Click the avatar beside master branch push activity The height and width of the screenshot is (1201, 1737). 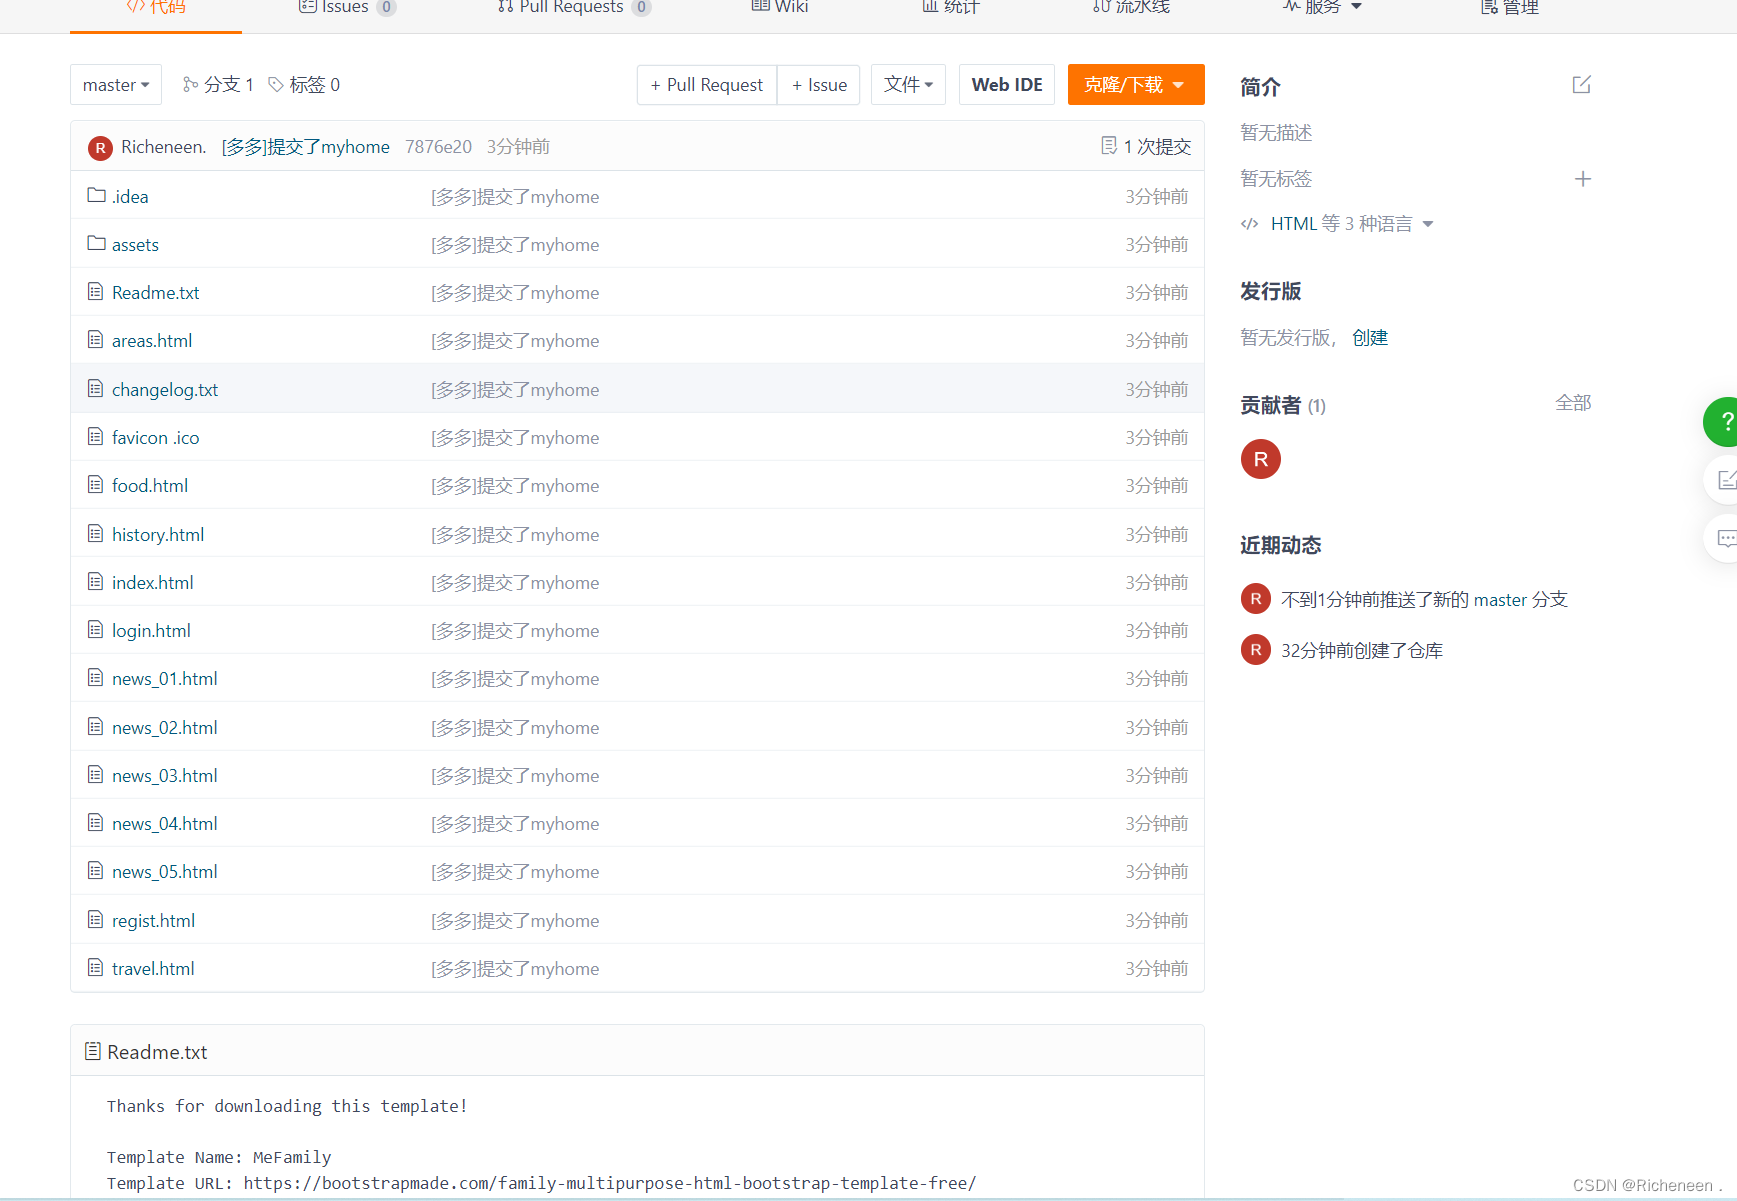[1255, 599]
